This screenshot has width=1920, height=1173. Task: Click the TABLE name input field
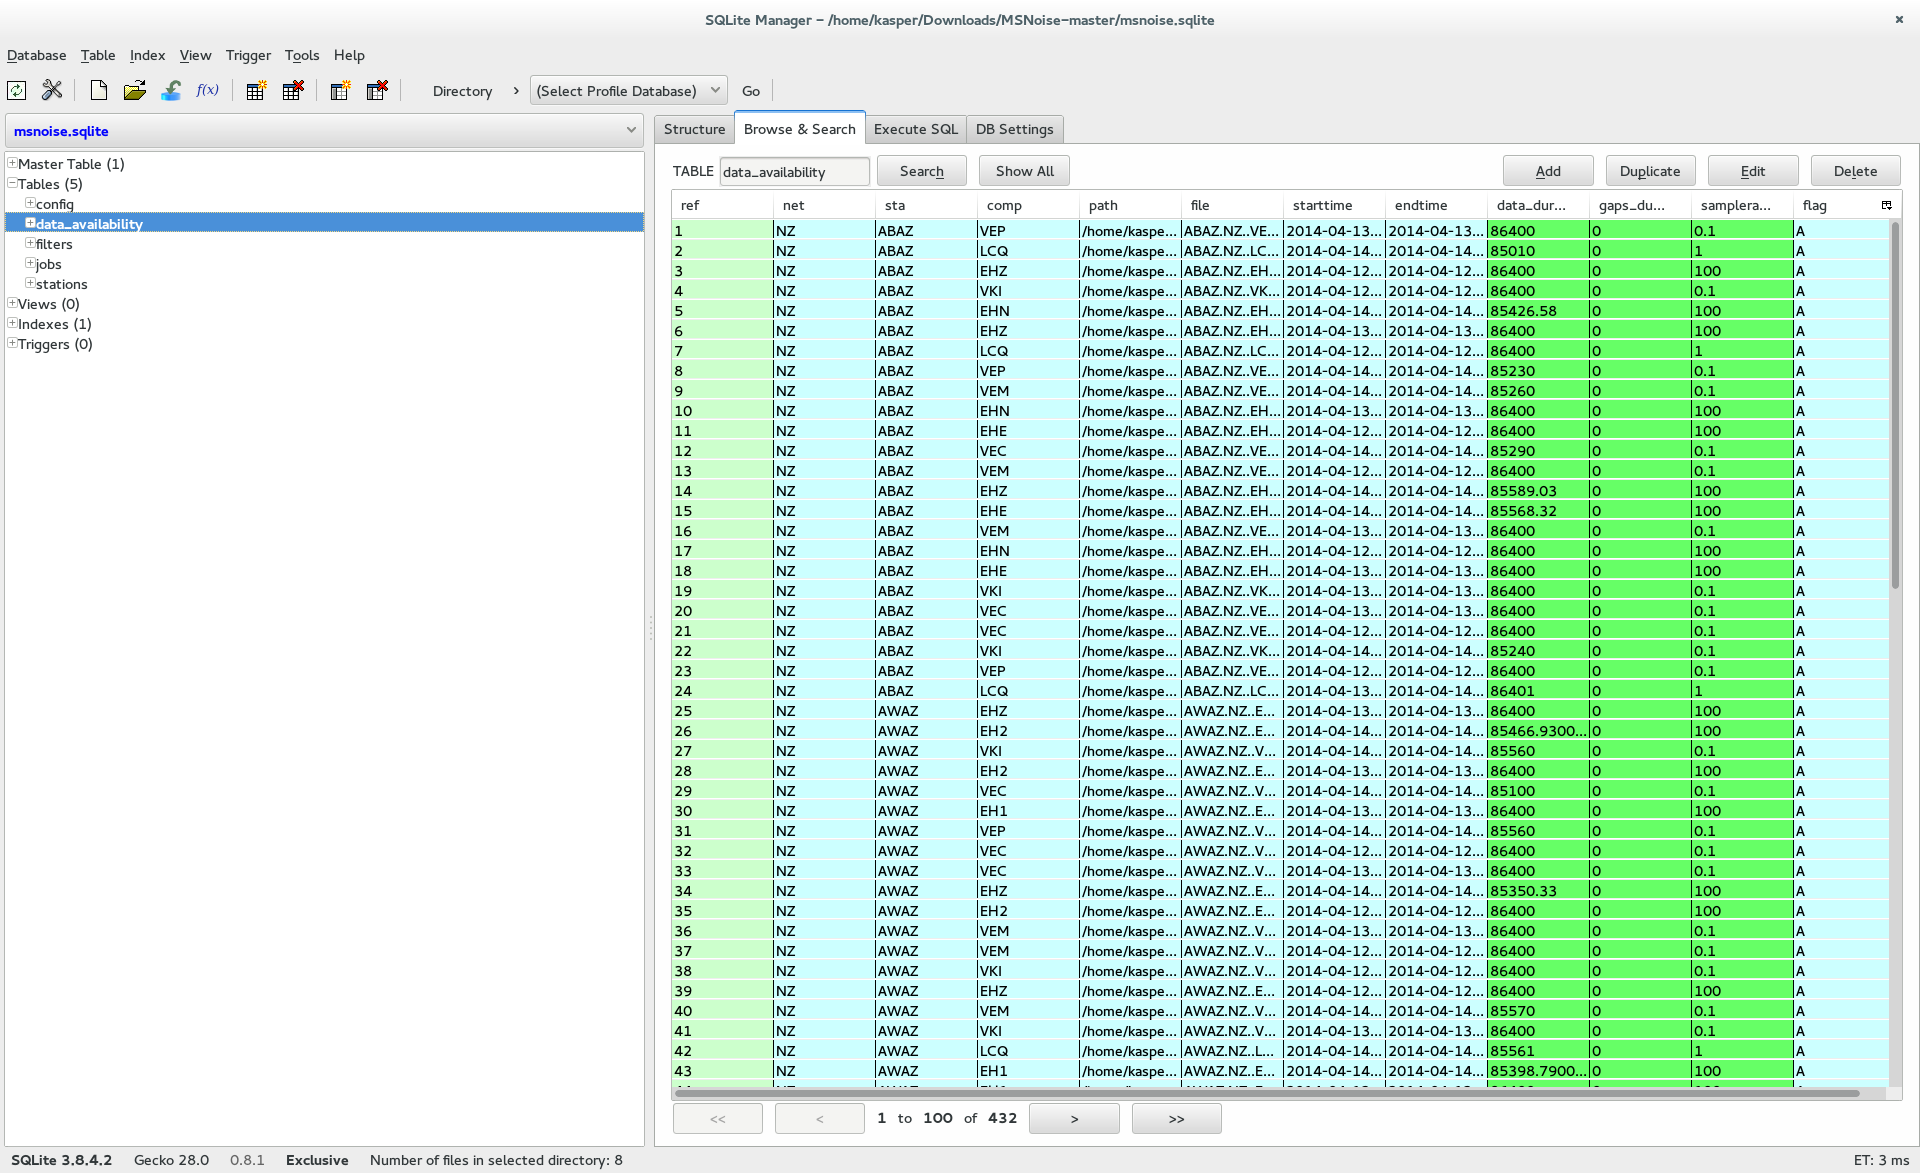[794, 172]
